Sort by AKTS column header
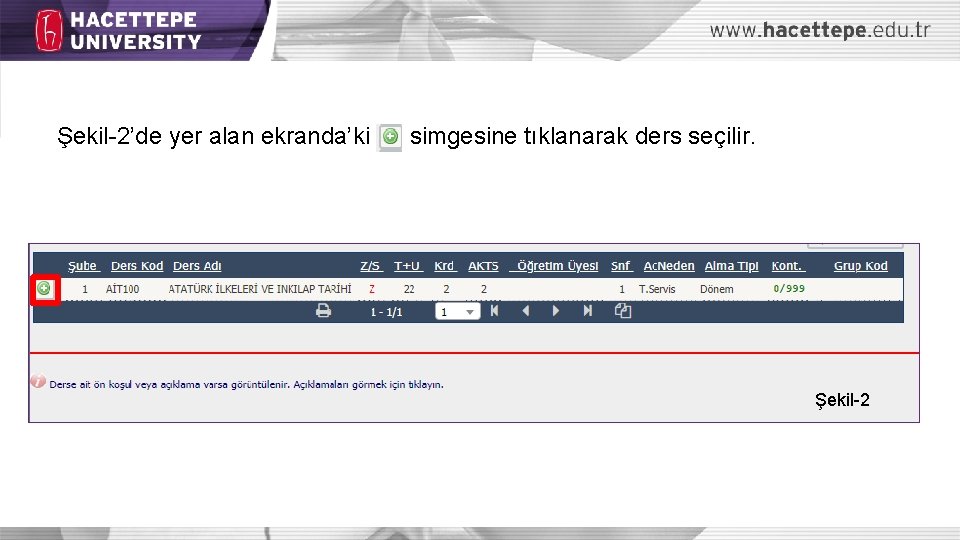The image size is (960, 540). coord(483,266)
